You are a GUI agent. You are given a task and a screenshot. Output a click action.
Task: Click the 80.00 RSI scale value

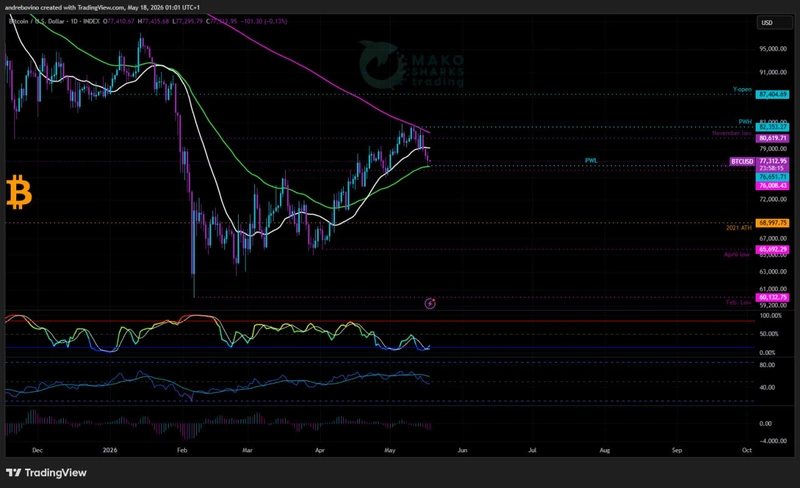[767, 365]
